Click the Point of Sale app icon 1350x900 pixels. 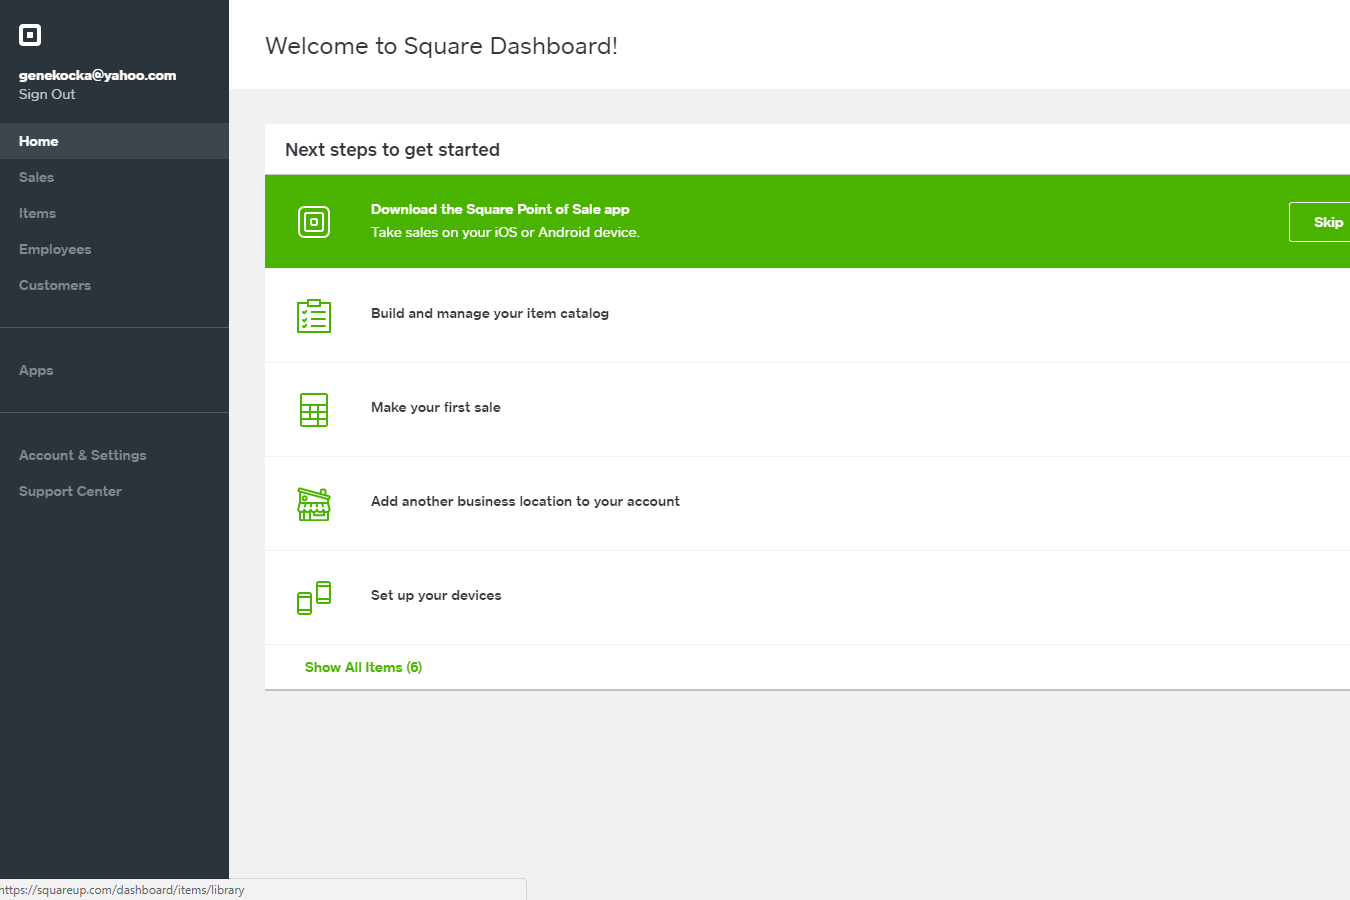coord(314,222)
